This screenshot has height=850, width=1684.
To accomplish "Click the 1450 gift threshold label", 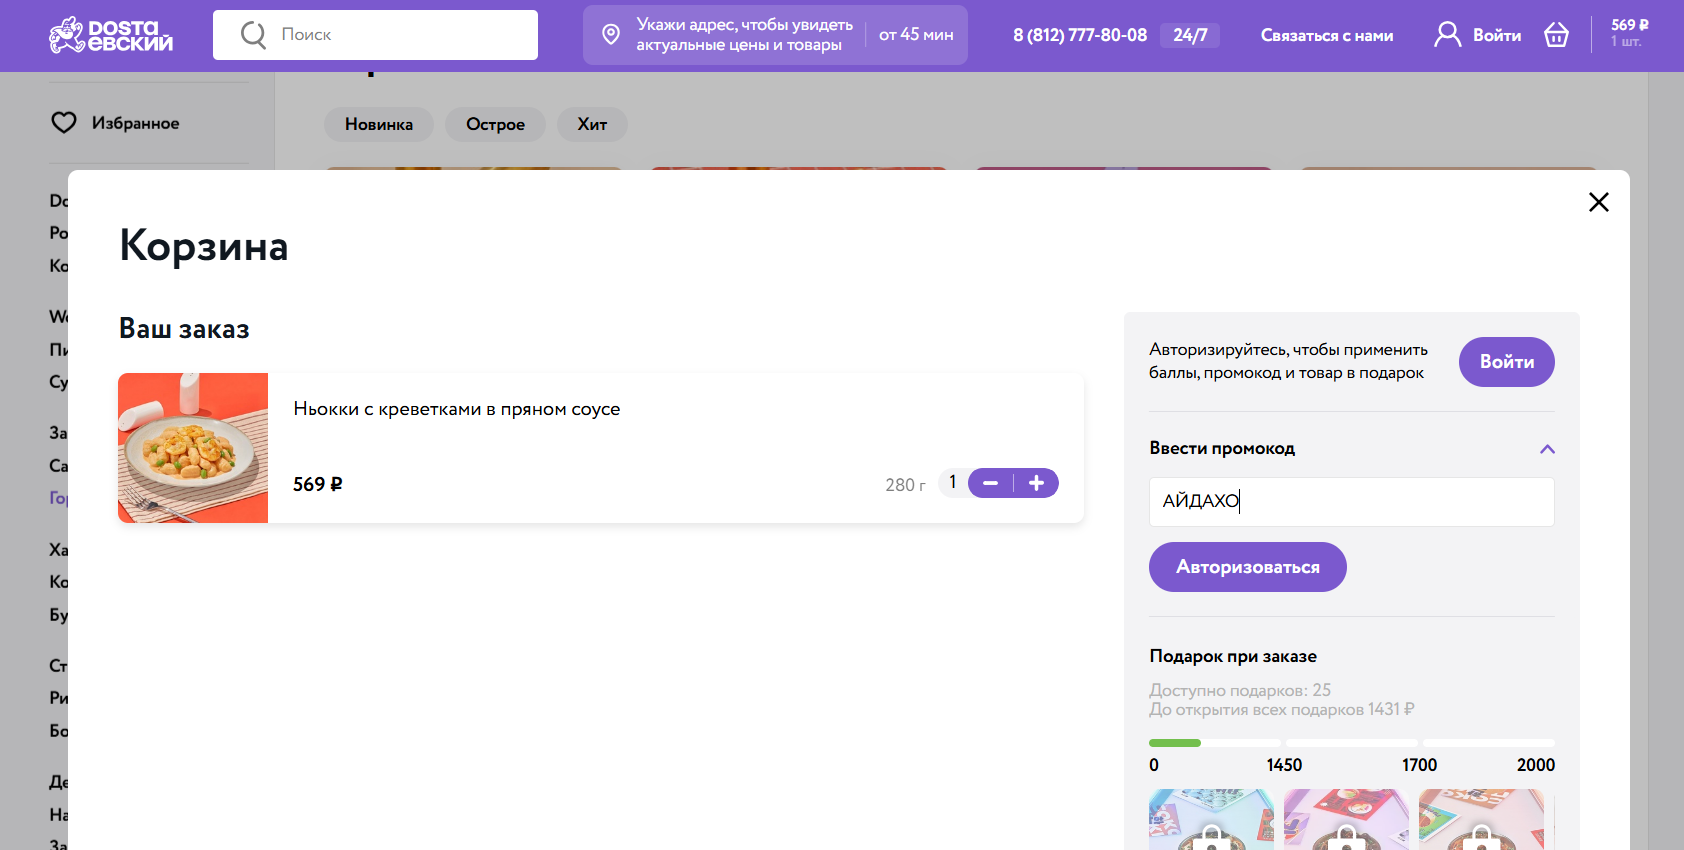I will coord(1284,765).
